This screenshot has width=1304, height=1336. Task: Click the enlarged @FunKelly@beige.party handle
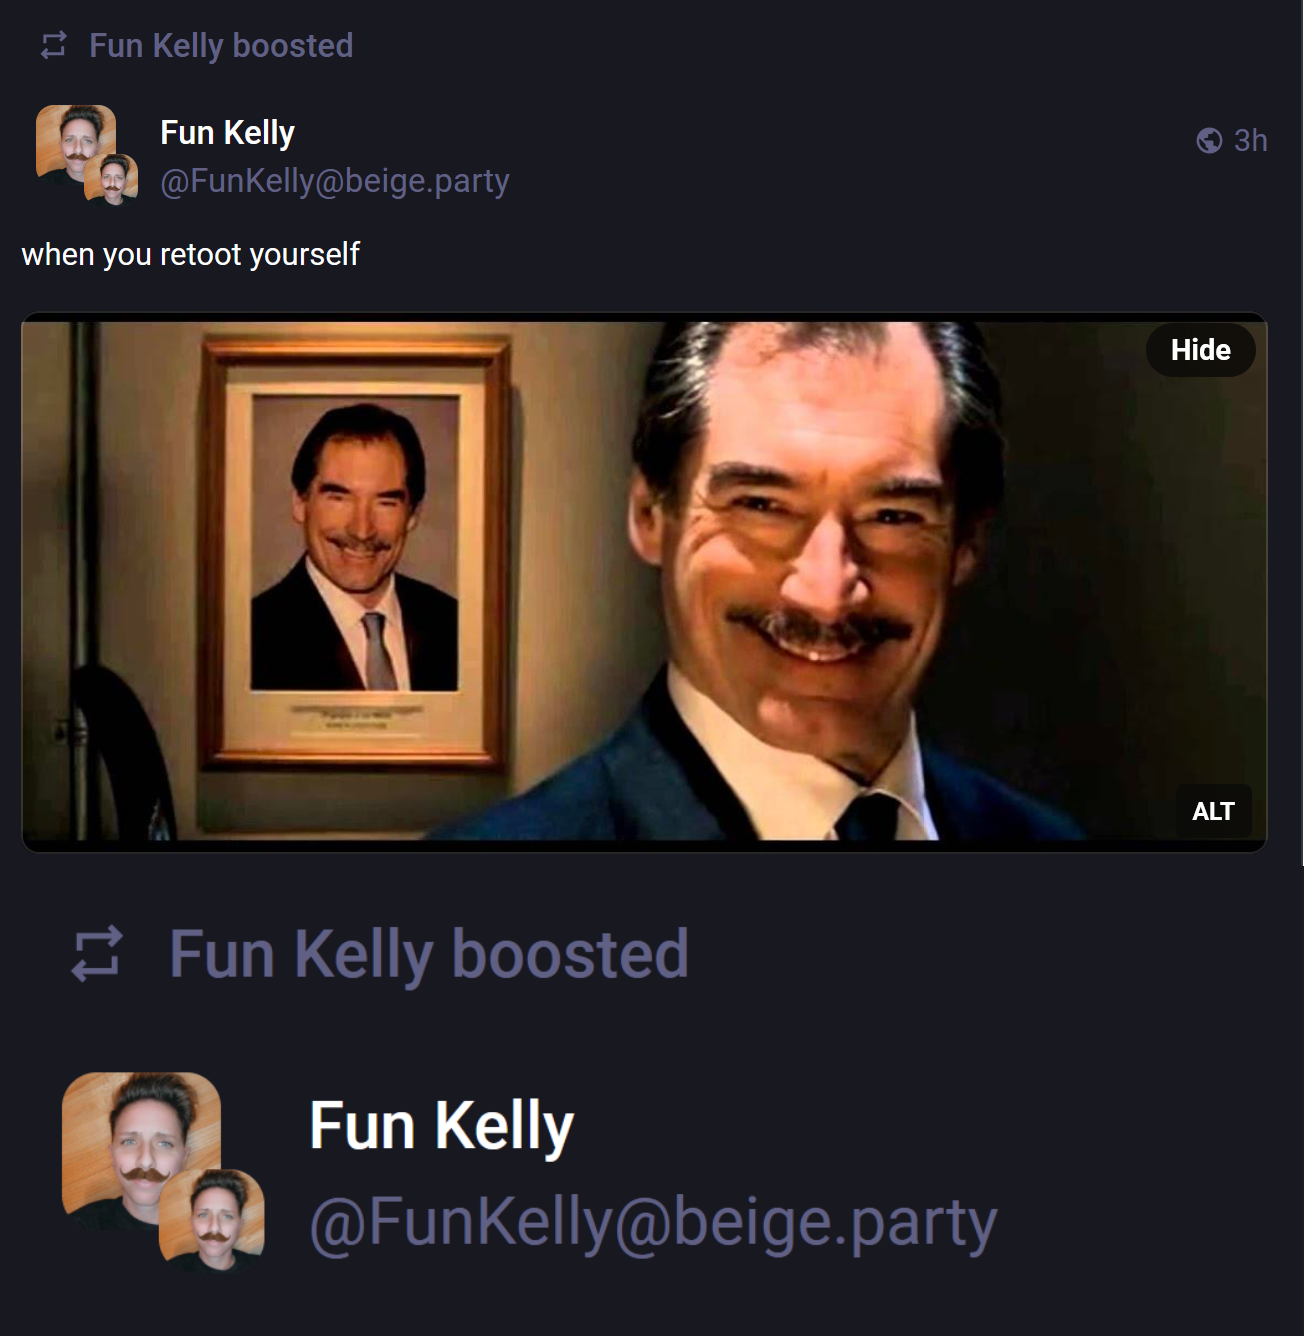tap(653, 1222)
